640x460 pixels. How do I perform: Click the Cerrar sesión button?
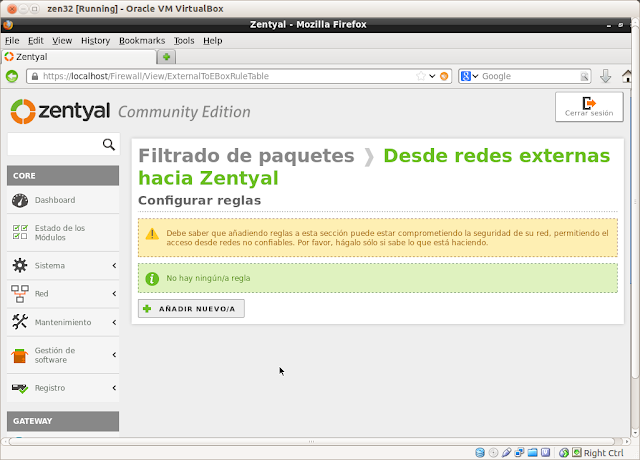coord(589,107)
